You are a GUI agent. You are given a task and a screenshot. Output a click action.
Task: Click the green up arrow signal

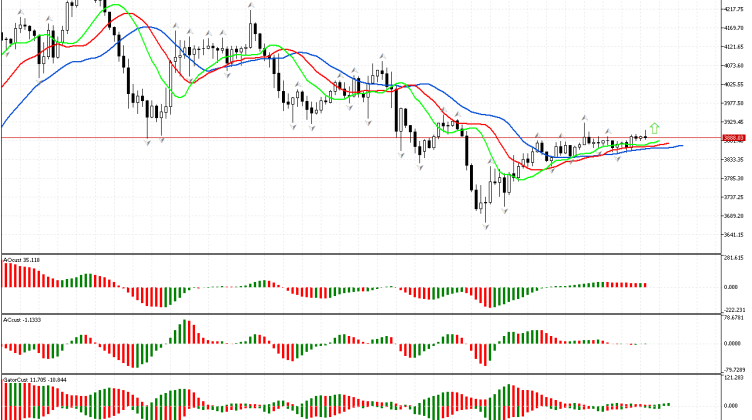(654, 127)
